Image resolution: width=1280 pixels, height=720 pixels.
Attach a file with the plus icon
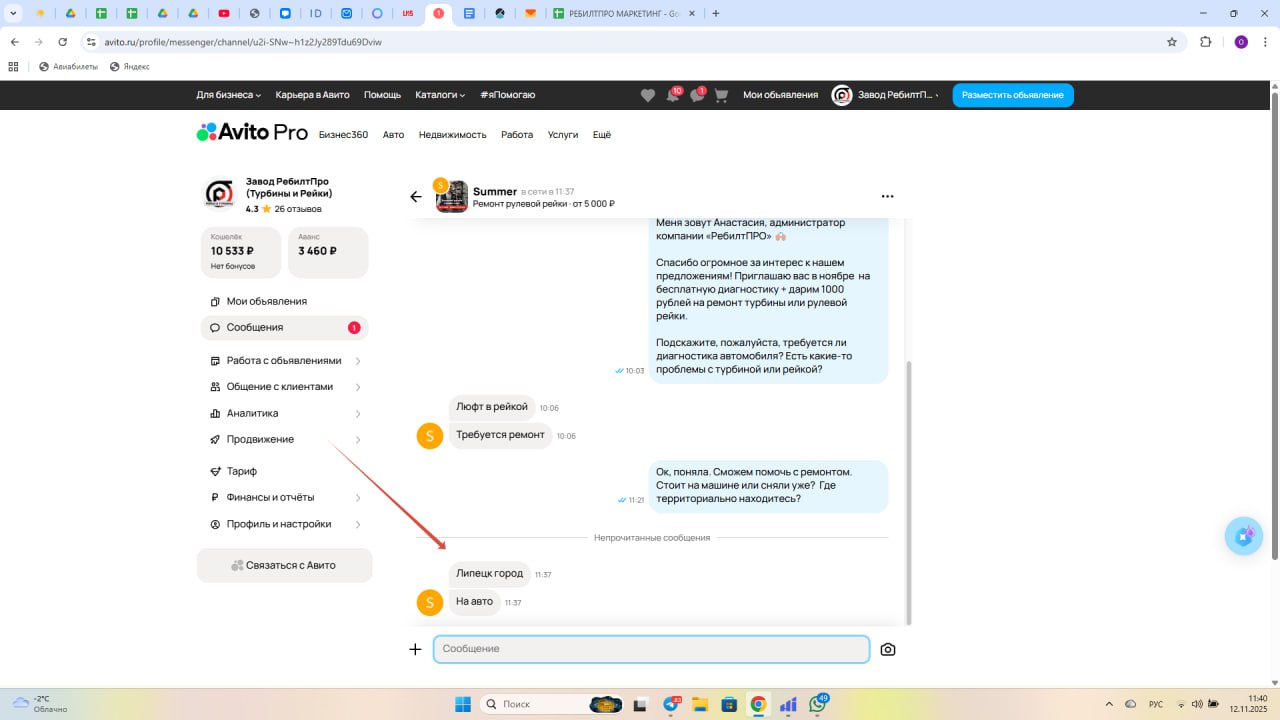click(415, 649)
